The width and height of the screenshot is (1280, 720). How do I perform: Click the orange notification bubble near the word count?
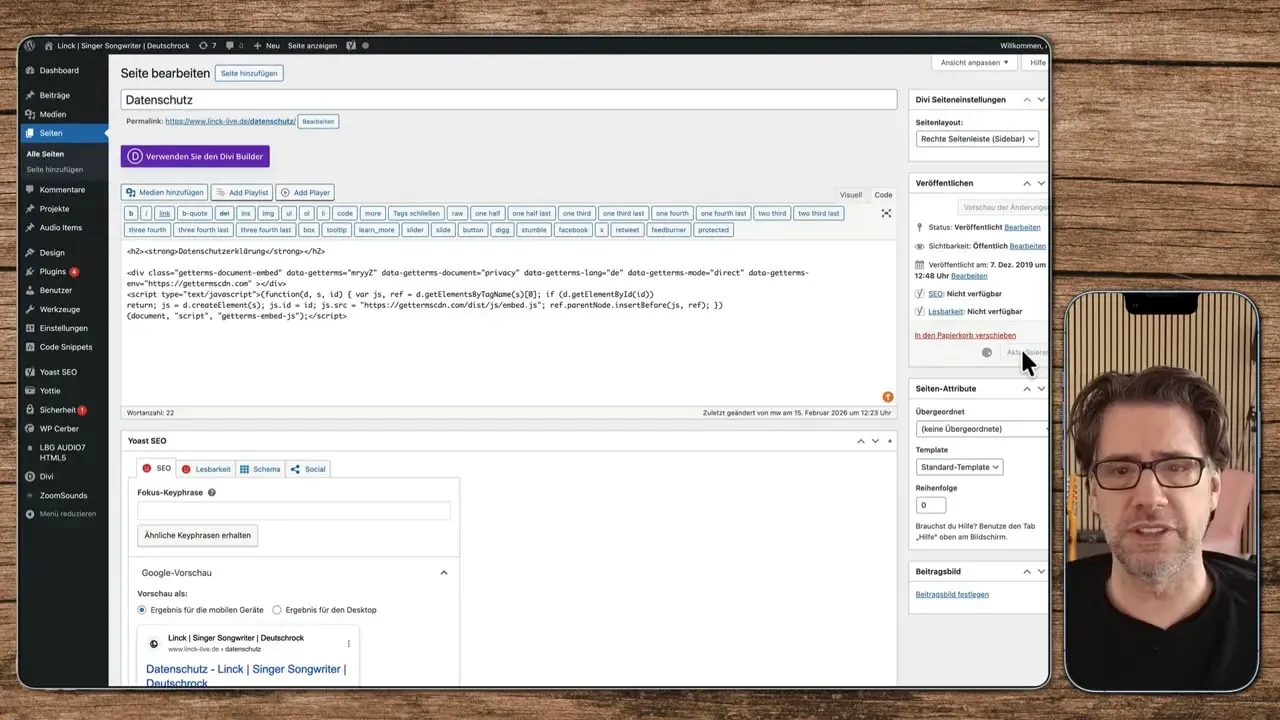888,397
